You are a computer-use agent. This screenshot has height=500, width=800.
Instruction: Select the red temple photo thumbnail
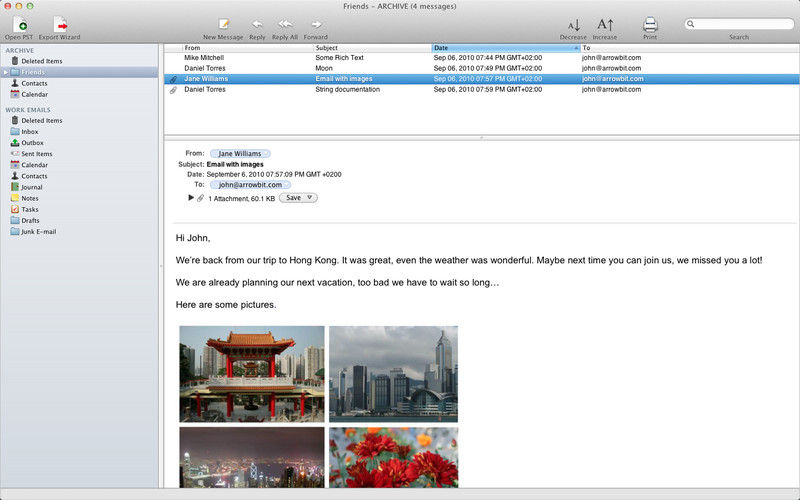(x=252, y=373)
